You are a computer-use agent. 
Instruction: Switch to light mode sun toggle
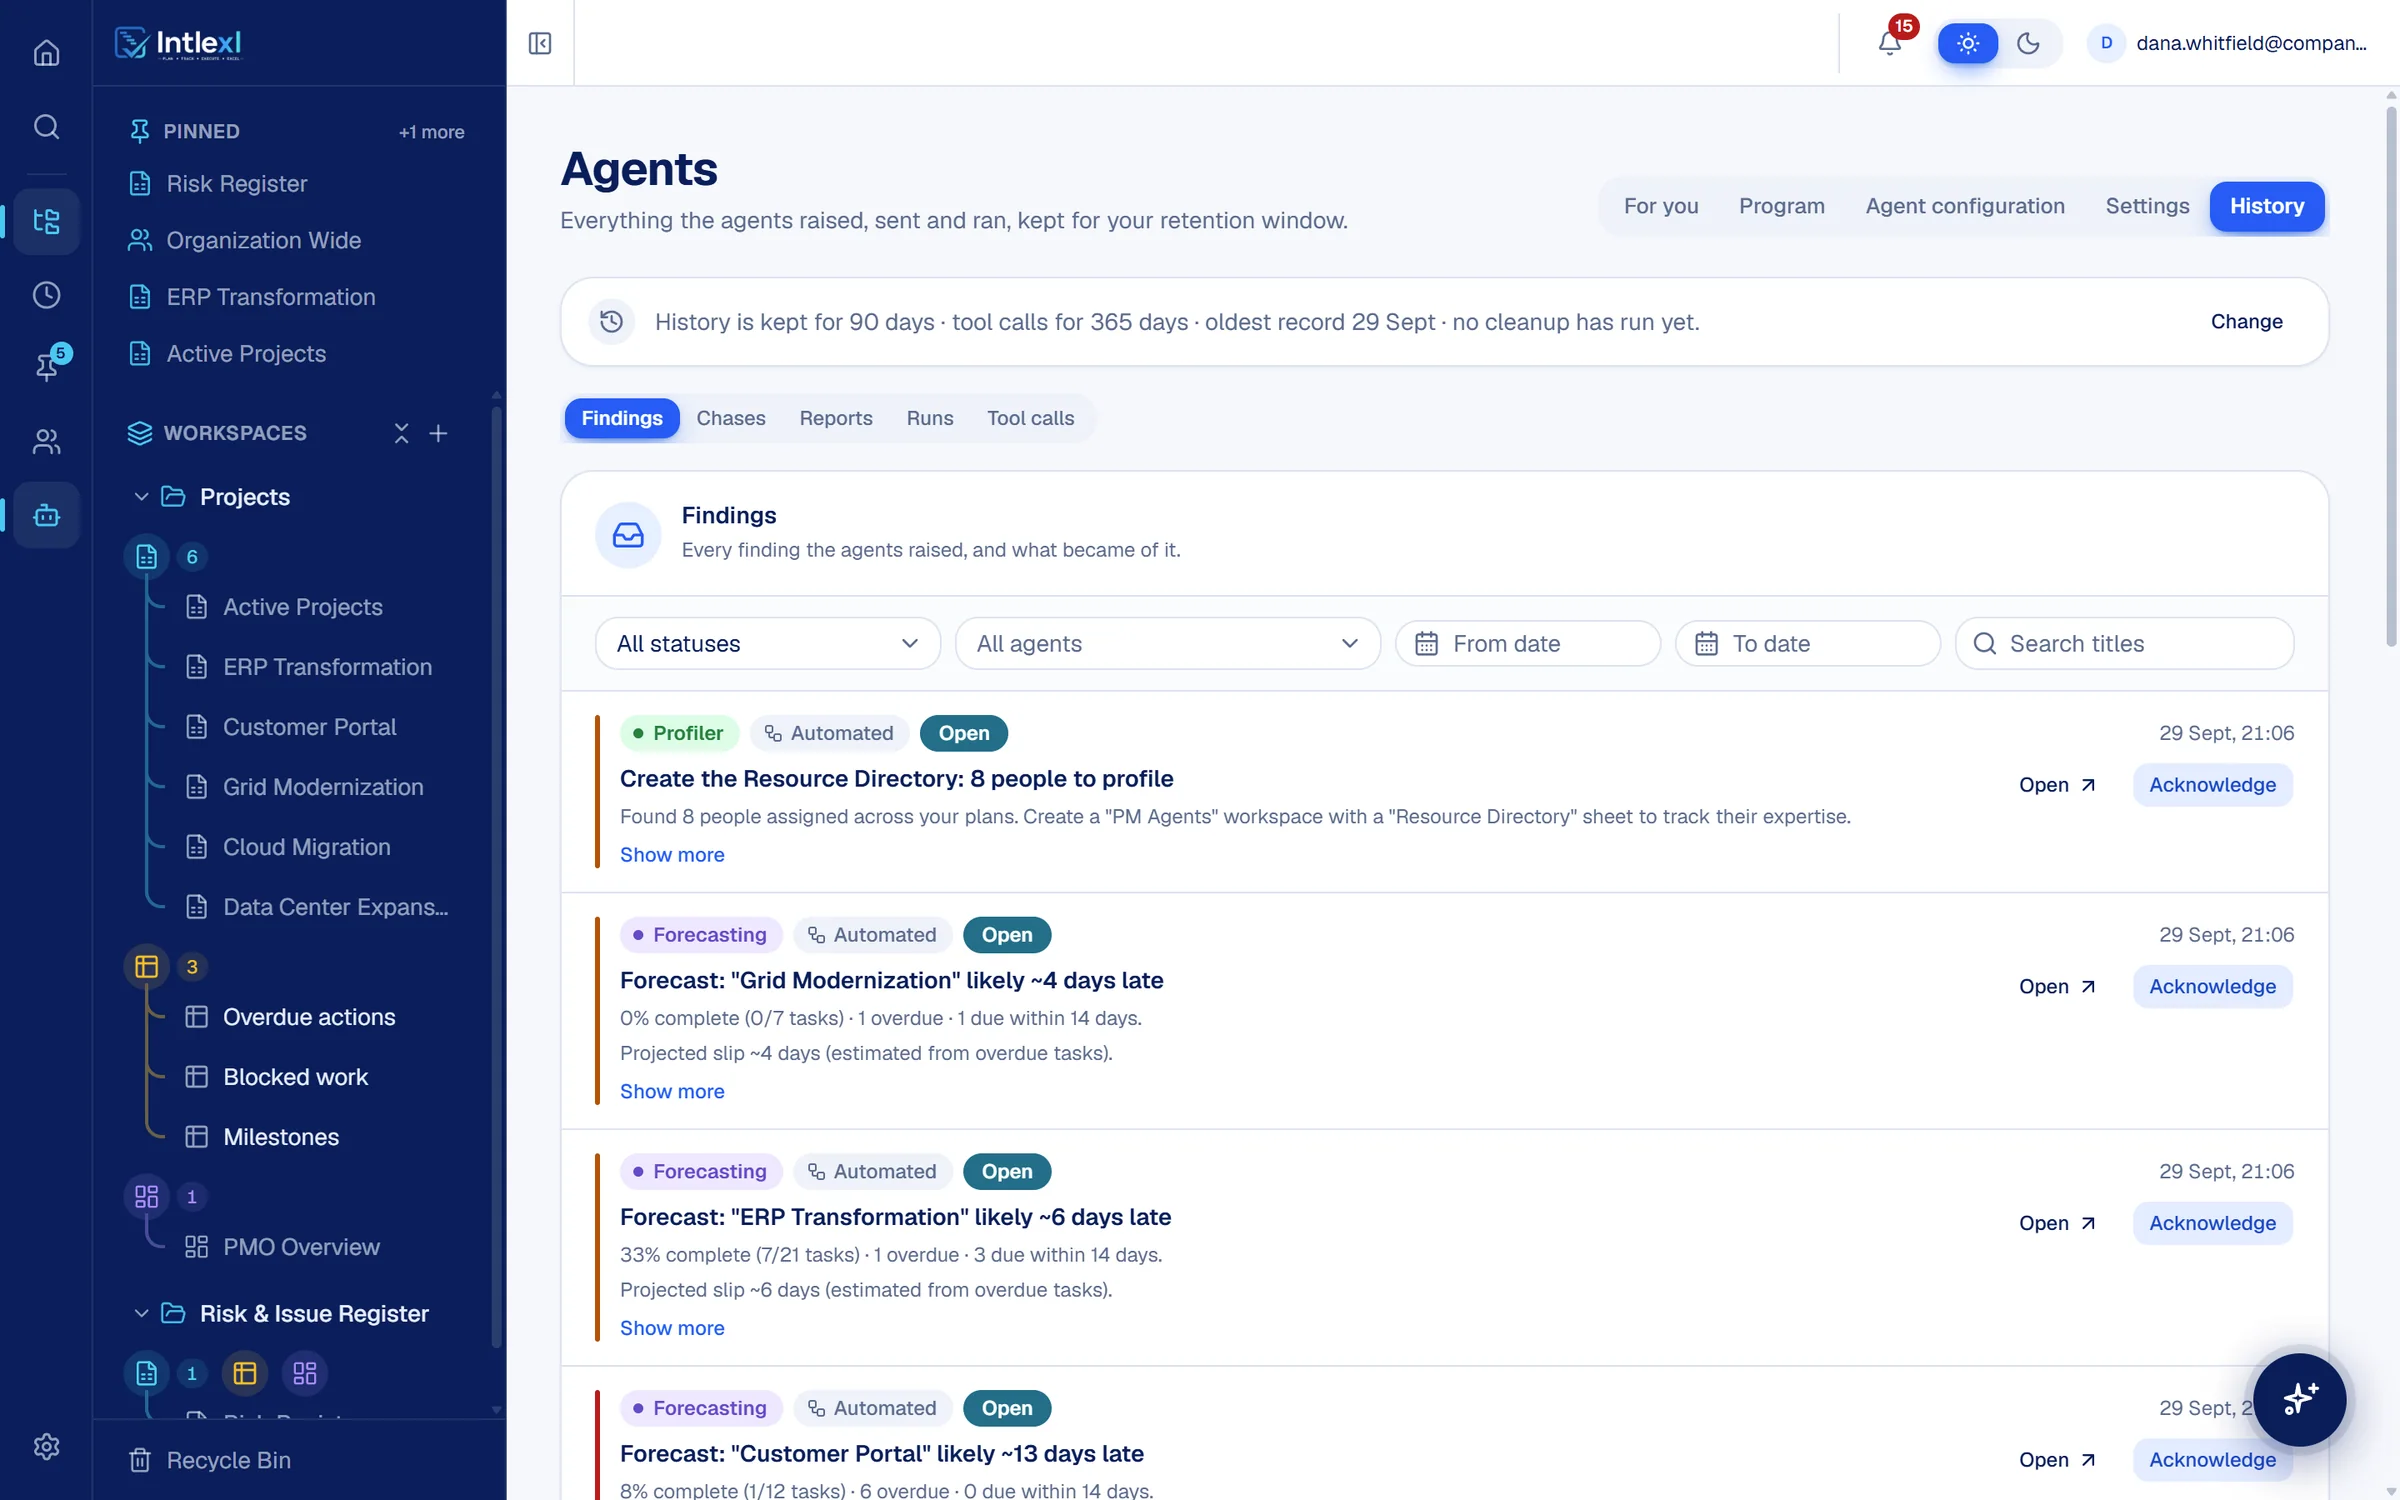[1968, 43]
